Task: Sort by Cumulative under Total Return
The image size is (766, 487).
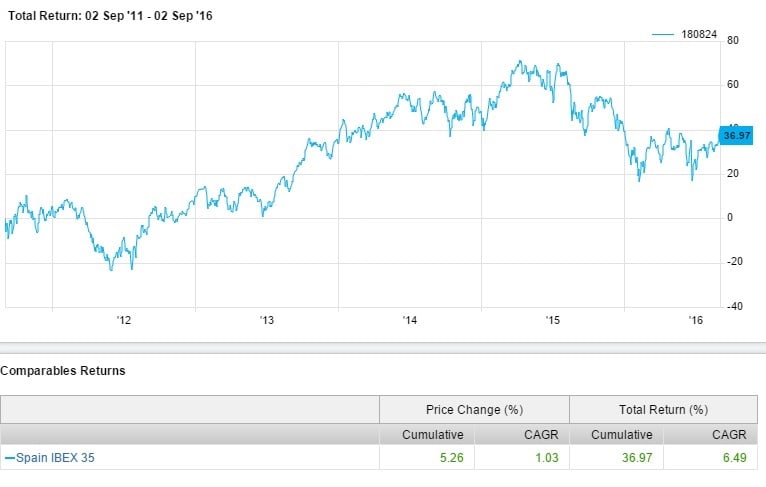Action: pos(620,435)
